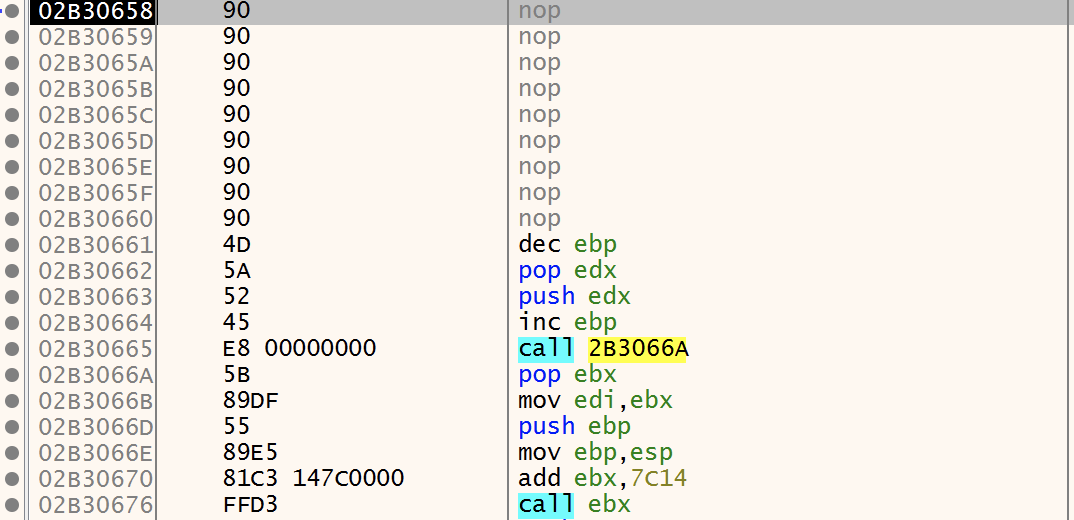Click the highlighted call target 2B3066A
The image size is (1074, 520).
(x=638, y=349)
